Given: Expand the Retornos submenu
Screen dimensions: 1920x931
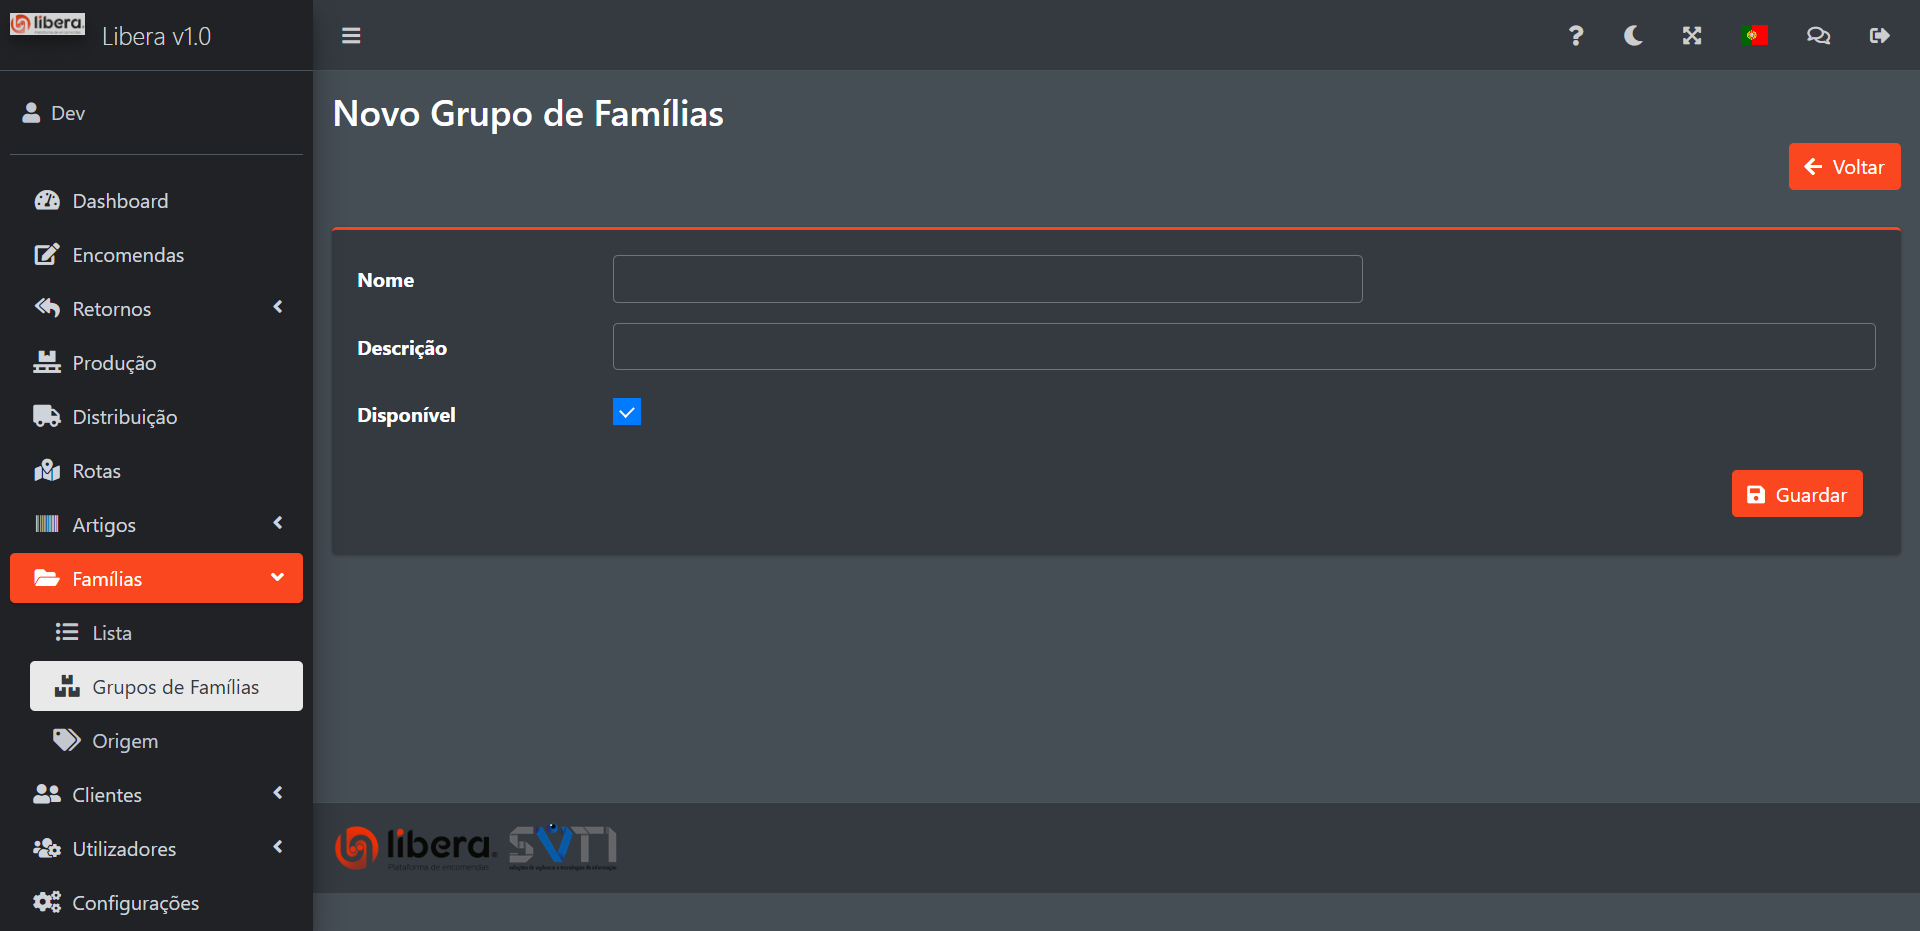Looking at the screenshot, I should [x=156, y=309].
